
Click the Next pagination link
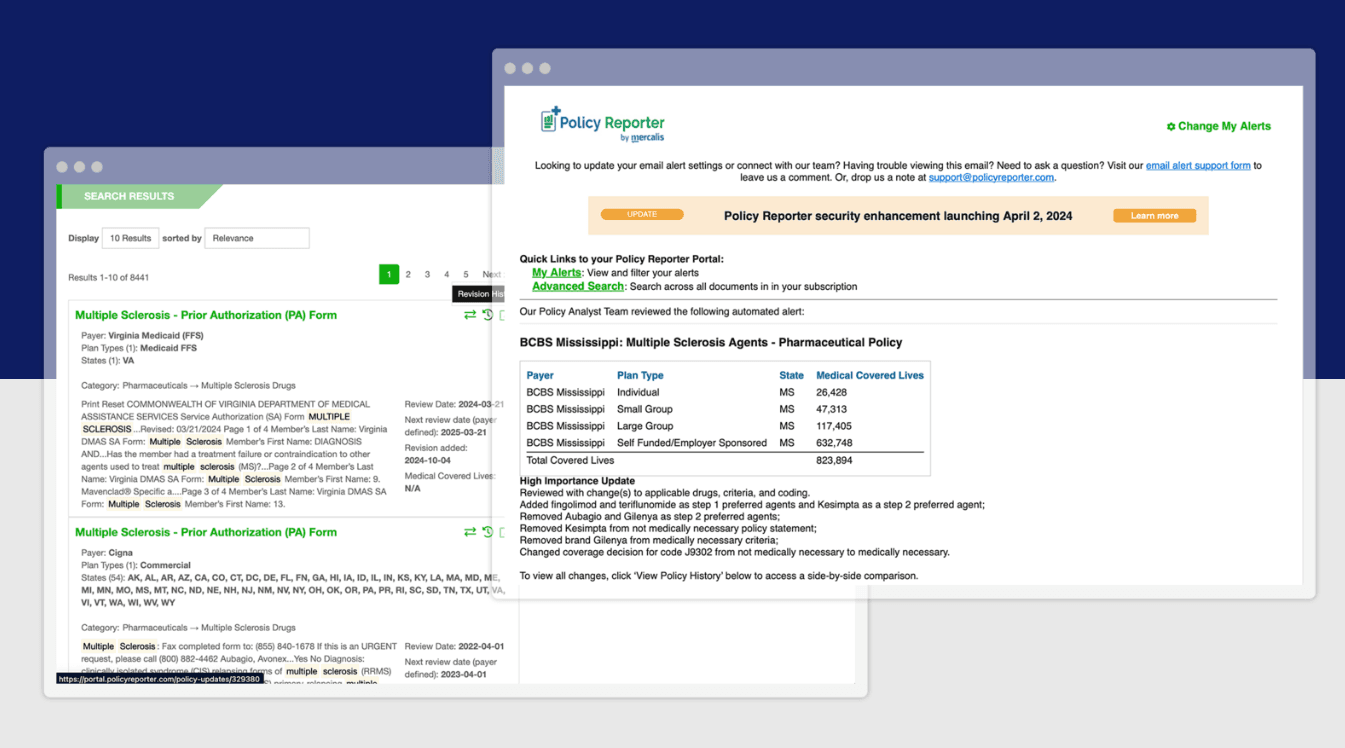click(x=492, y=274)
